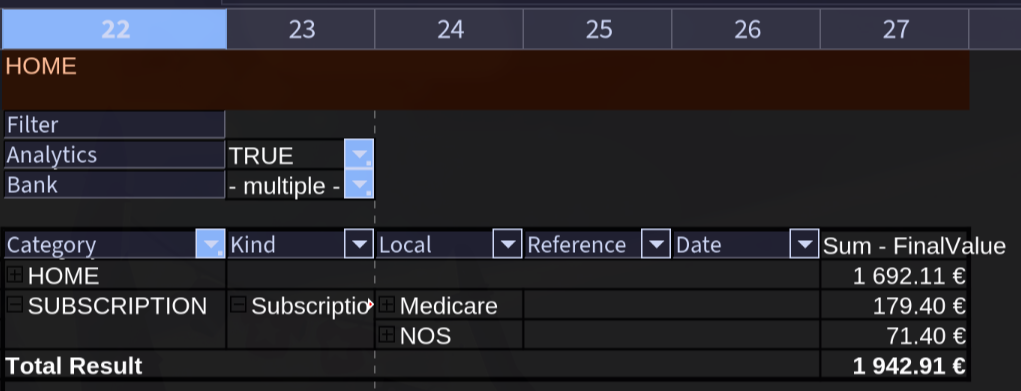Viewport: 1021px width, 391px height.
Task: Select column header 23
Action: (x=301, y=29)
